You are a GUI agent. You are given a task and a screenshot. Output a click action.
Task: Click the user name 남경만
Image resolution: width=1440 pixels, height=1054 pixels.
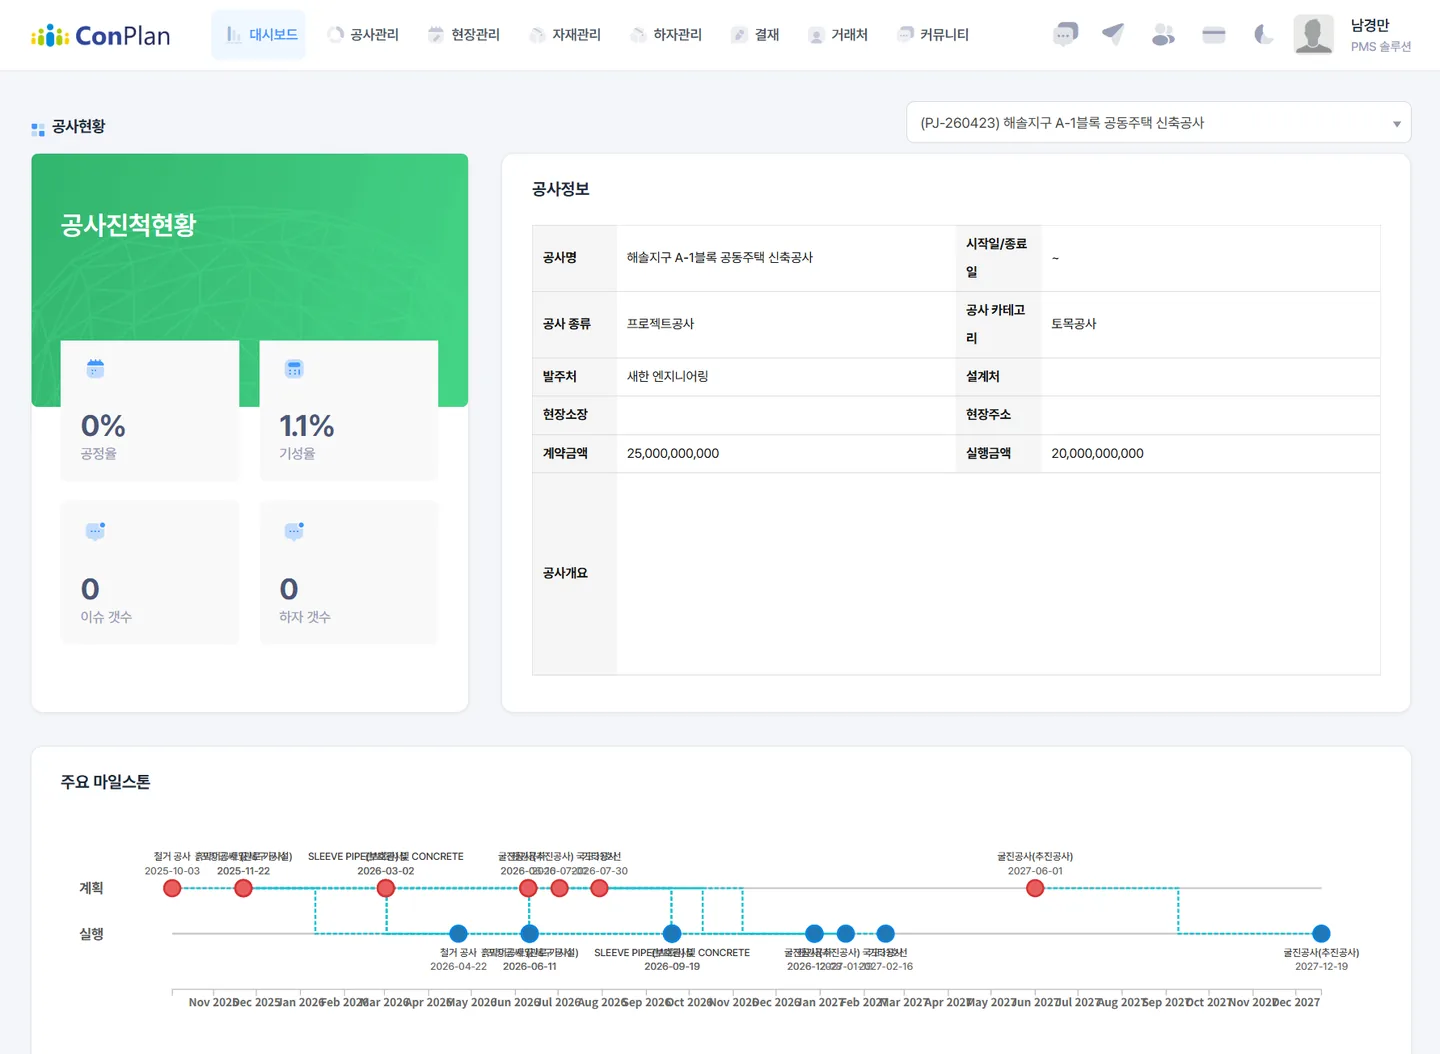(1370, 25)
